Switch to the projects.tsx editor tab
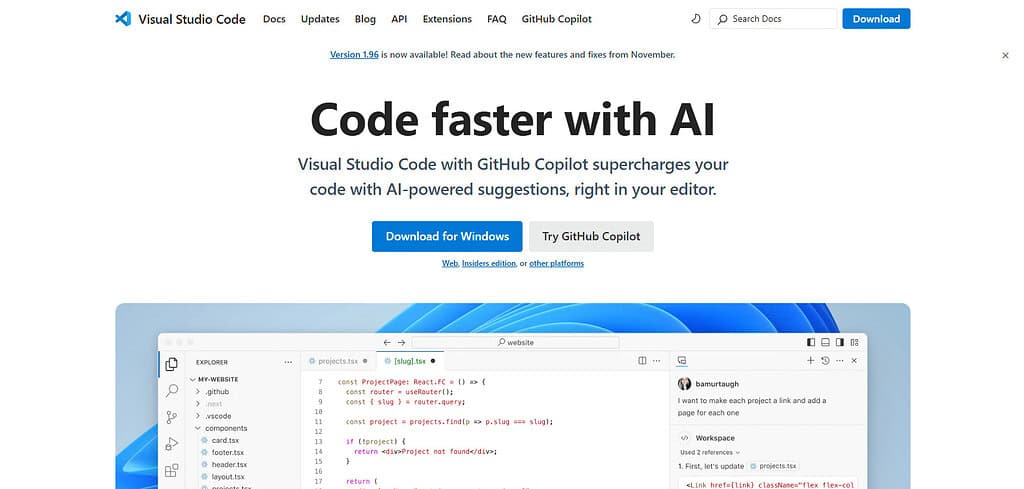The height and width of the screenshot is (489, 1024). [x=338, y=361]
